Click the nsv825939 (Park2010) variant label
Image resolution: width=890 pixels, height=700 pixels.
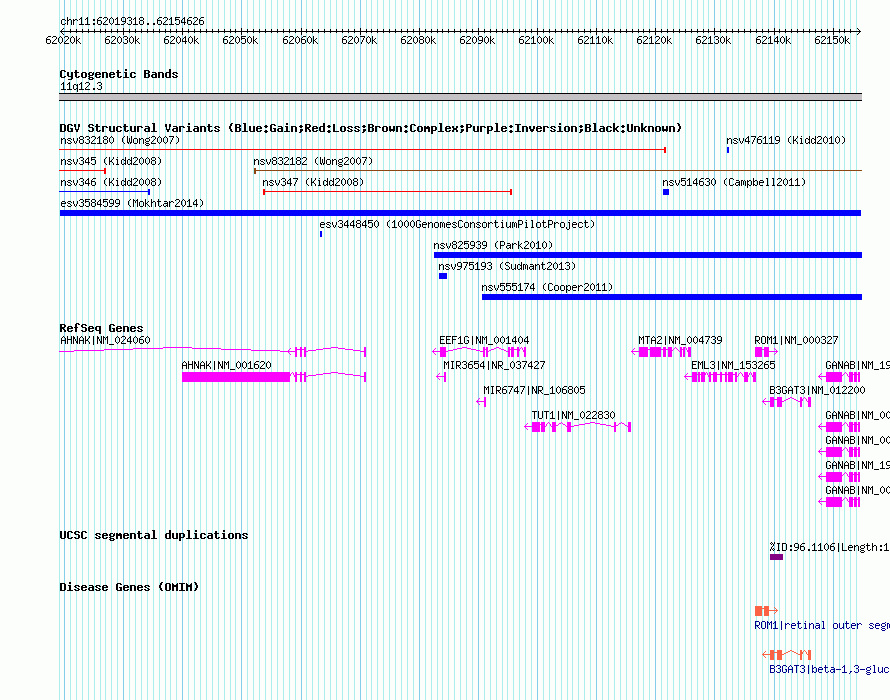pyautogui.click(x=493, y=245)
